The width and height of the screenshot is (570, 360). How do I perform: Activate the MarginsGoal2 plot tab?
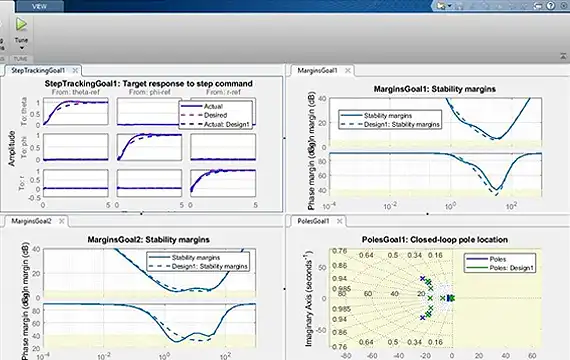click(x=31, y=221)
